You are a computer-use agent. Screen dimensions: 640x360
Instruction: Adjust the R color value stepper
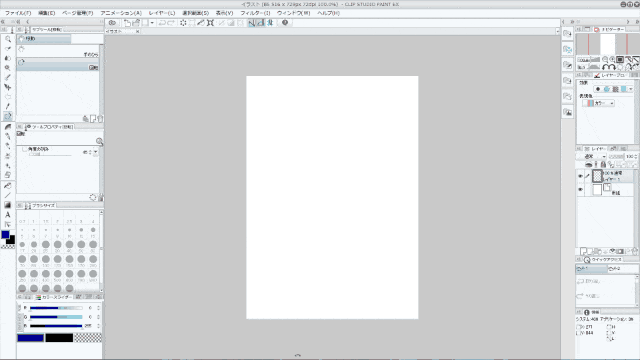pos(98,308)
